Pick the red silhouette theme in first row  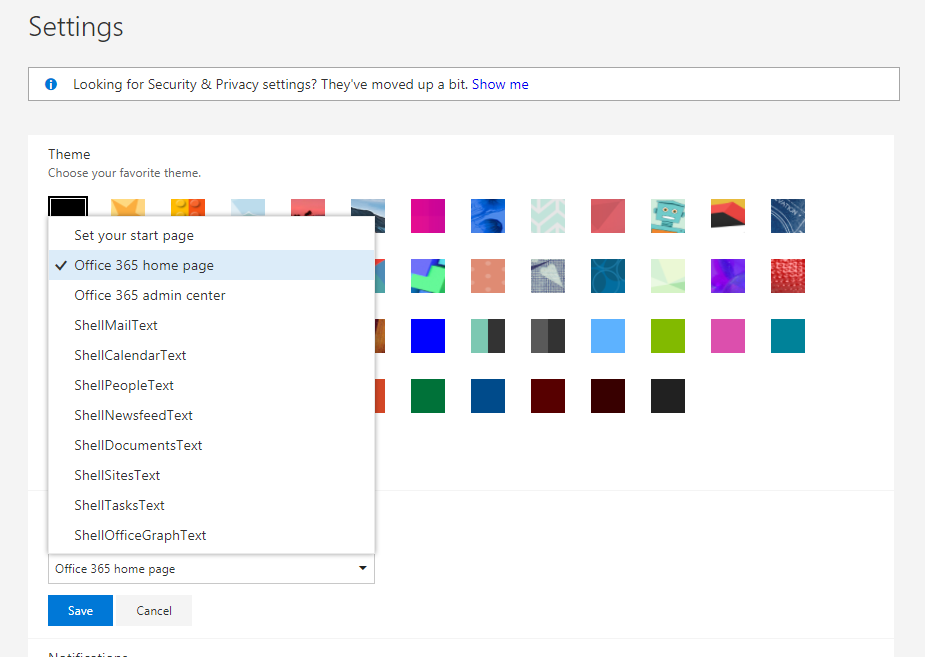pyautogui.click(x=308, y=208)
